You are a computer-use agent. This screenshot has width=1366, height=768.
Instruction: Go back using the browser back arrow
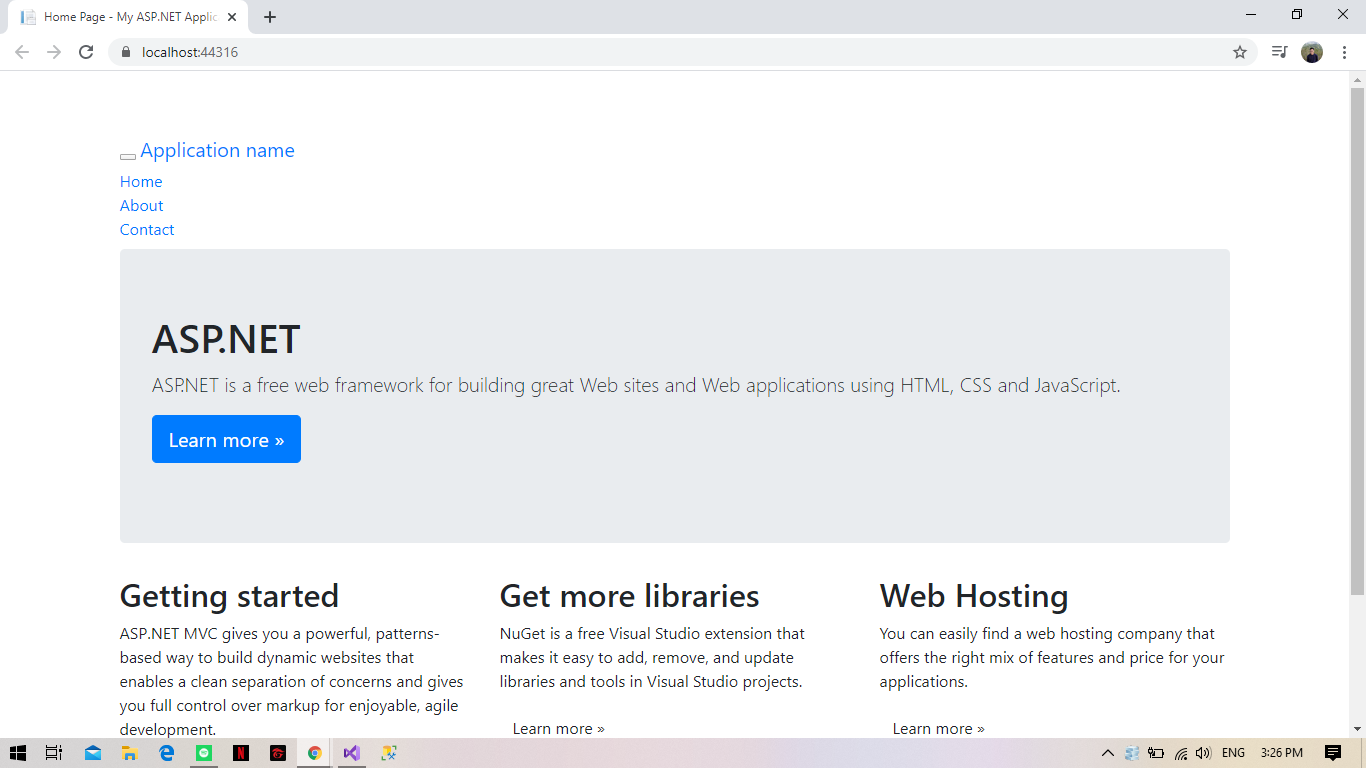click(22, 52)
